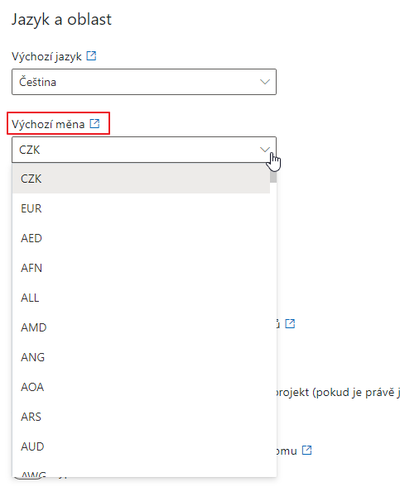Open help link icon beside Výchozí měna
This screenshot has height=501, width=400.
(95, 124)
